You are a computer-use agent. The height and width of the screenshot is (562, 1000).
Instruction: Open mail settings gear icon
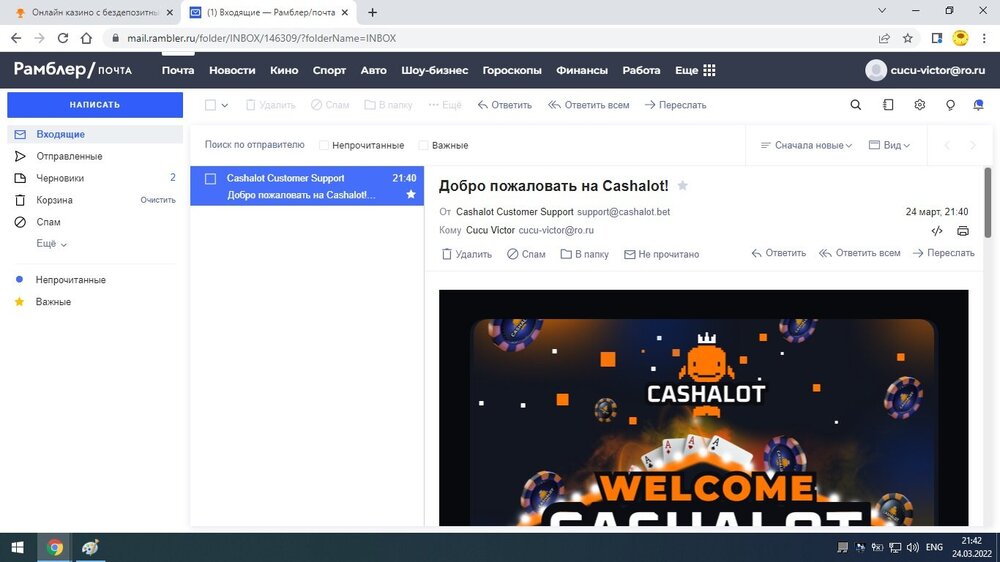click(x=919, y=105)
